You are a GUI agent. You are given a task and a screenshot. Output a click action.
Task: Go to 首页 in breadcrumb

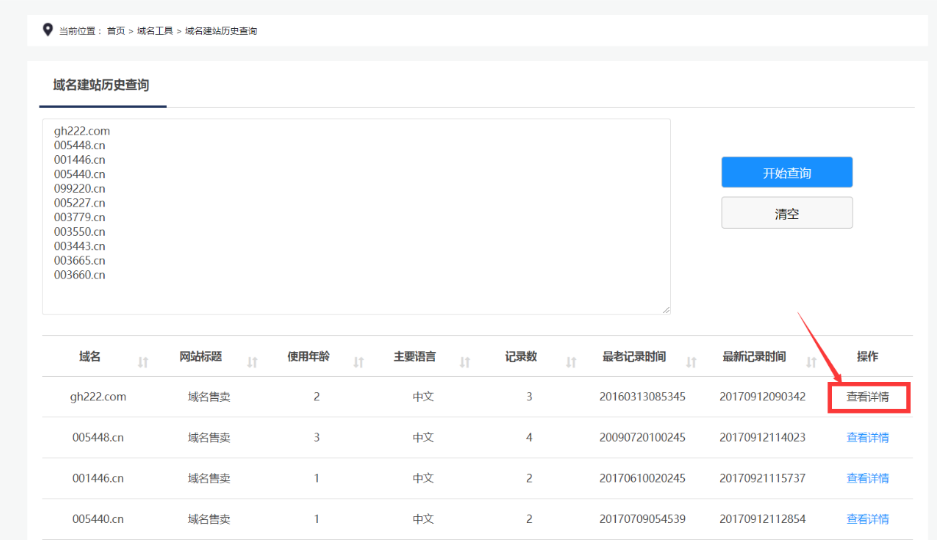pyautogui.click(x=116, y=31)
